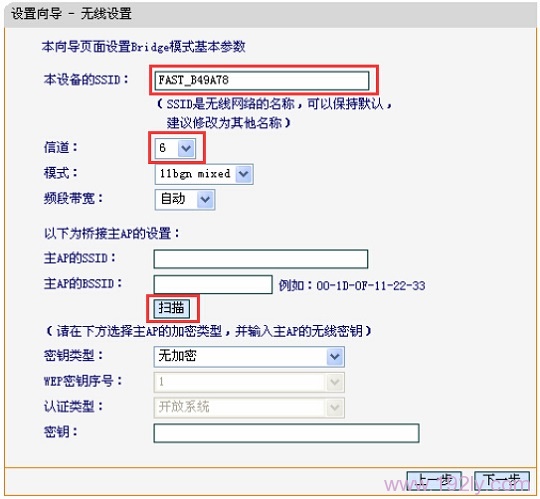Click the arrow icon beside 自动
The height and width of the screenshot is (499, 540).
[205, 199]
